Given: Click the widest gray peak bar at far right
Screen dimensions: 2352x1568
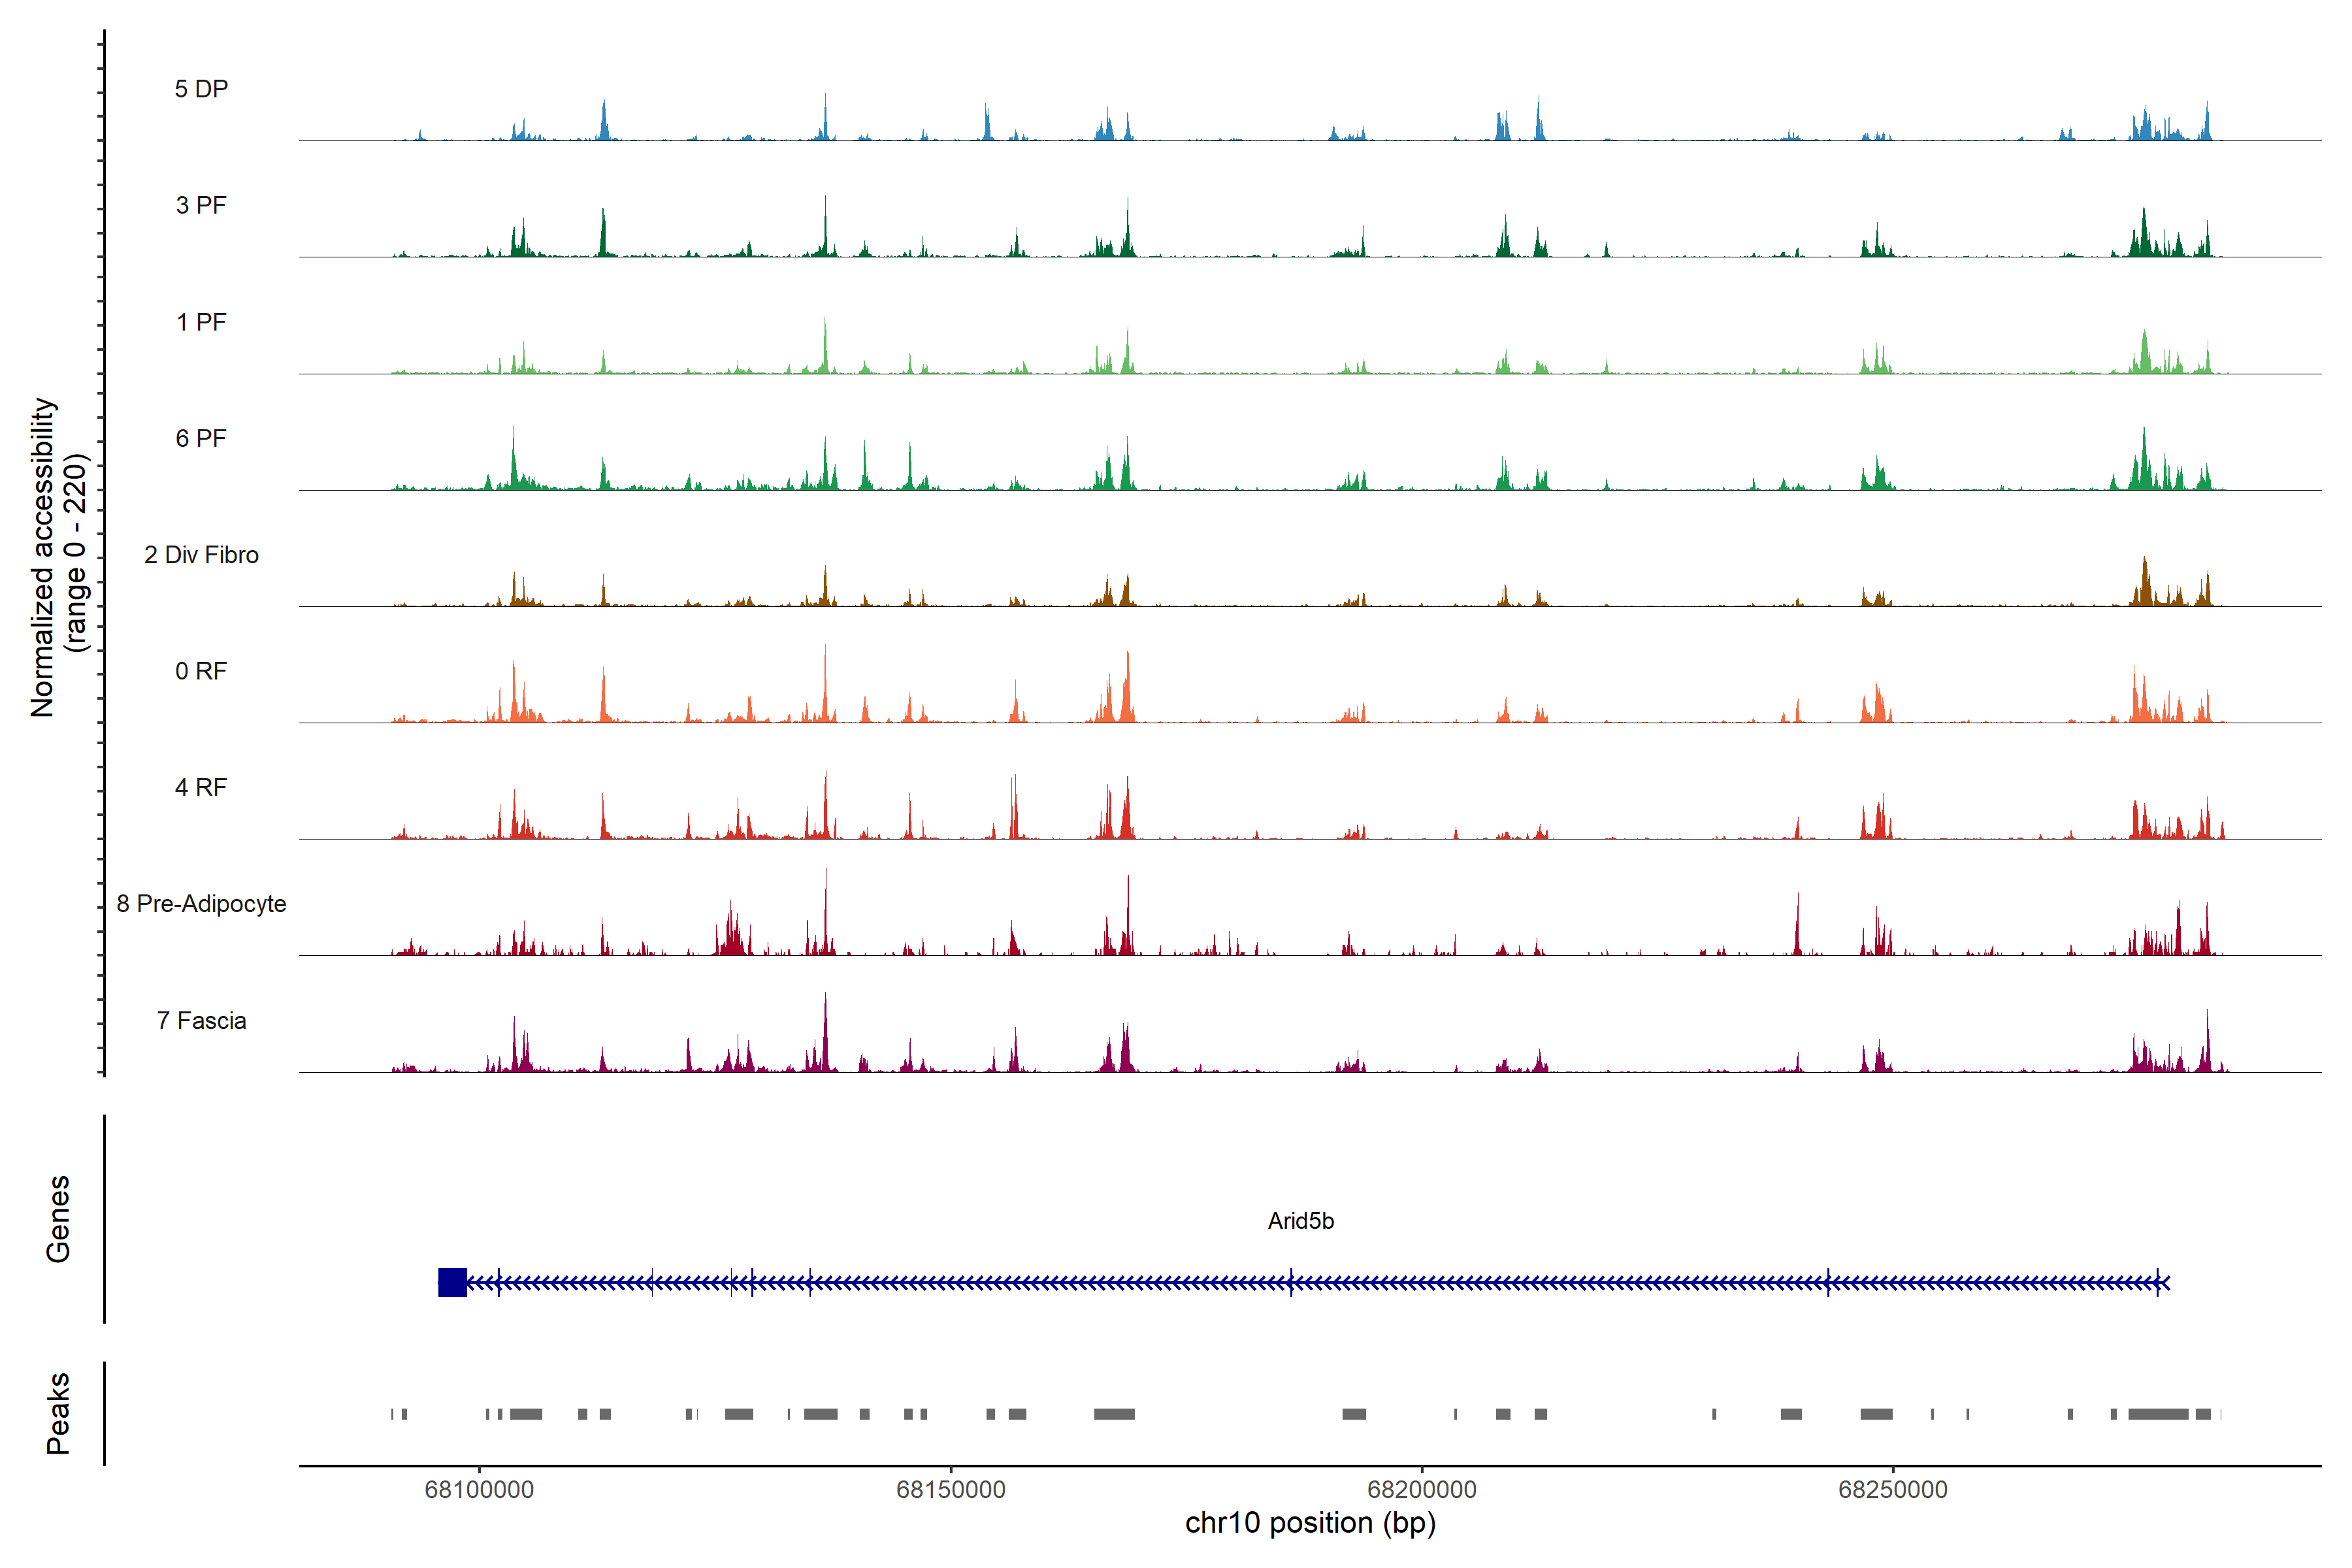Looking at the screenshot, I should point(2158,1414).
